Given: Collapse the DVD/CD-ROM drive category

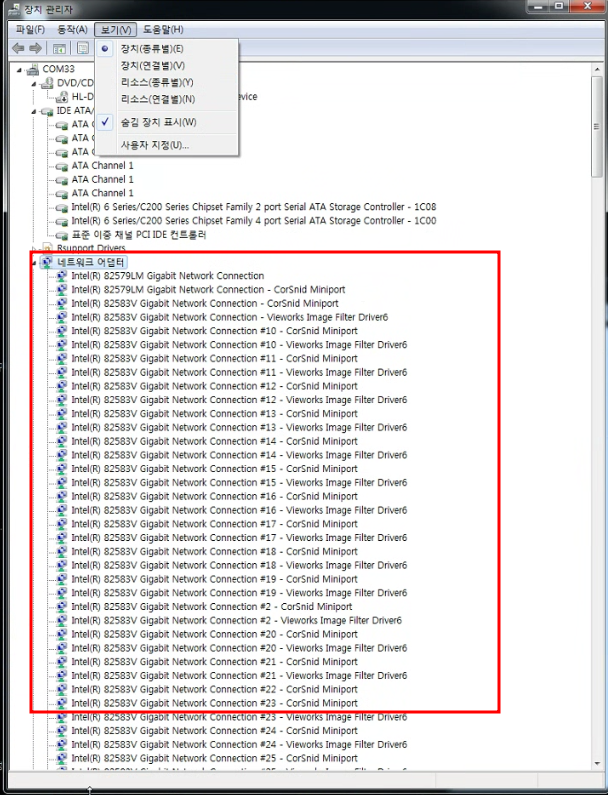Looking at the screenshot, I should [34, 83].
